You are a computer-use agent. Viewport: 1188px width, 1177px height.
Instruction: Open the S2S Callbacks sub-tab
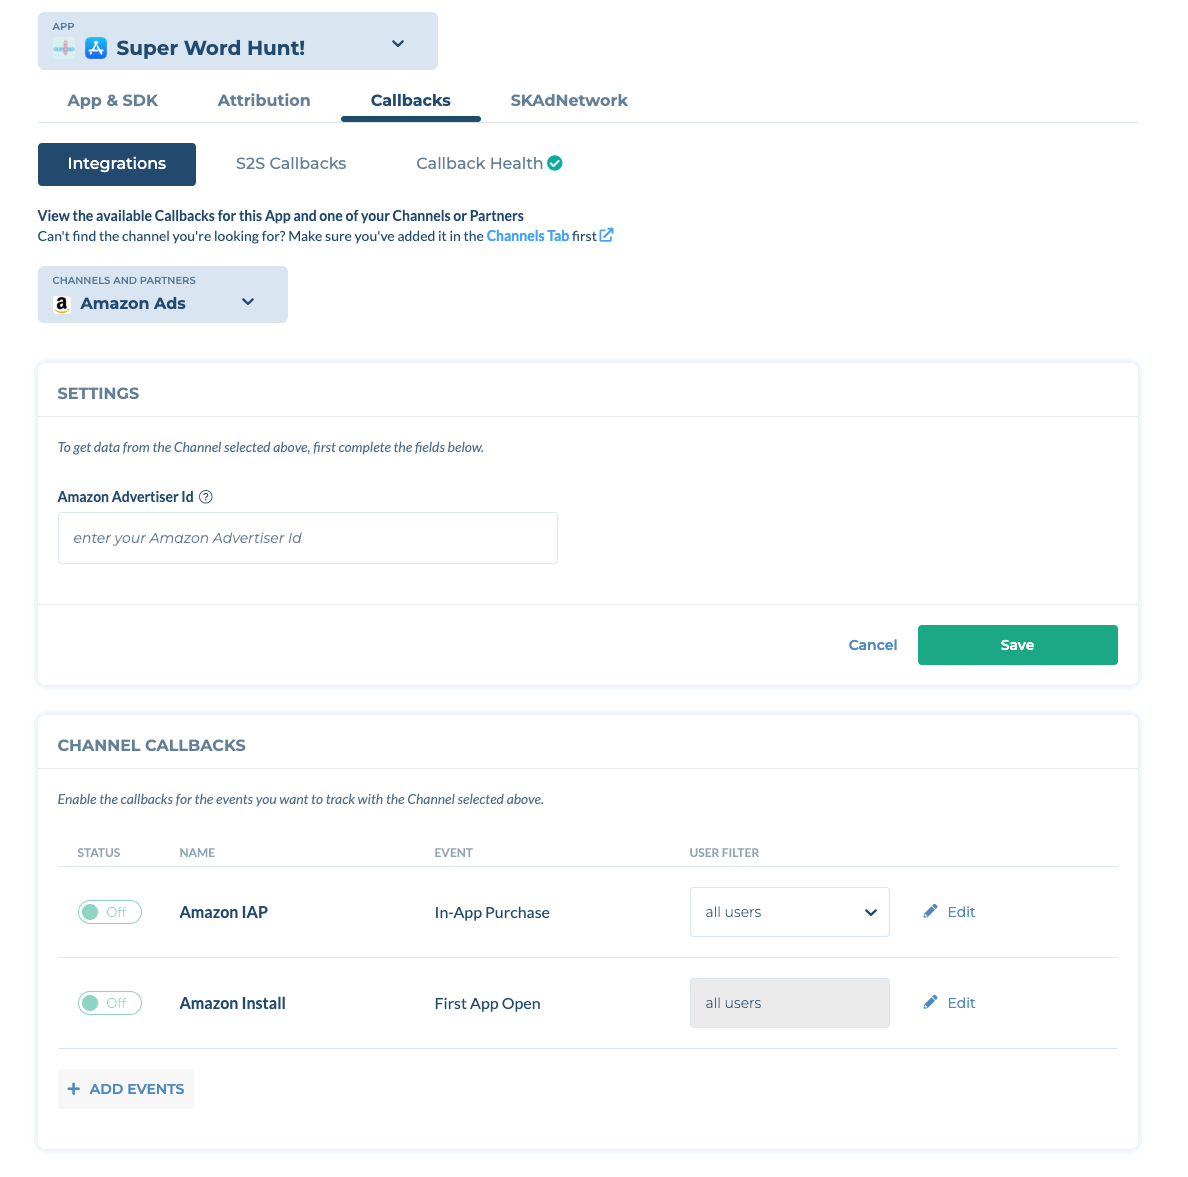(x=291, y=164)
